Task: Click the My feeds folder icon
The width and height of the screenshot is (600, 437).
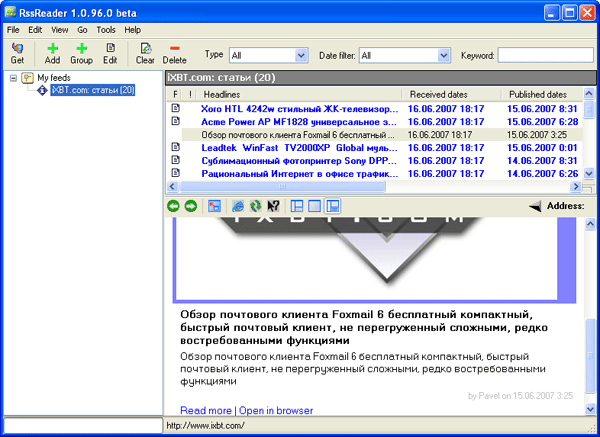Action: (28, 78)
